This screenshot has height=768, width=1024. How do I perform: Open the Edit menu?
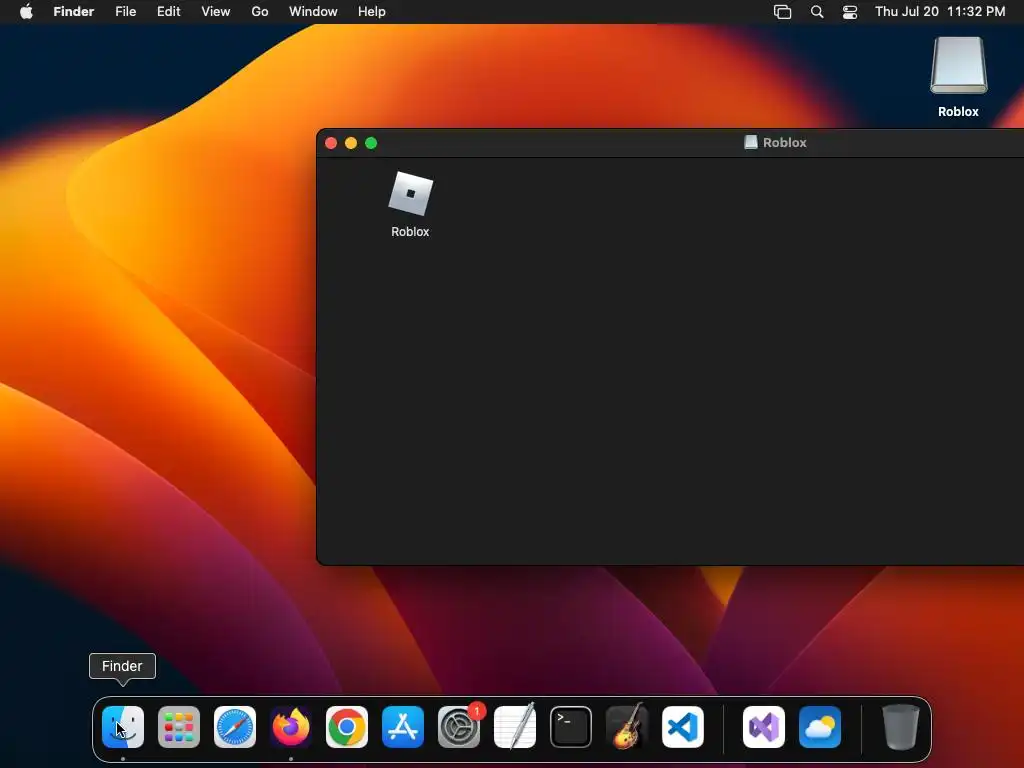coord(168,12)
